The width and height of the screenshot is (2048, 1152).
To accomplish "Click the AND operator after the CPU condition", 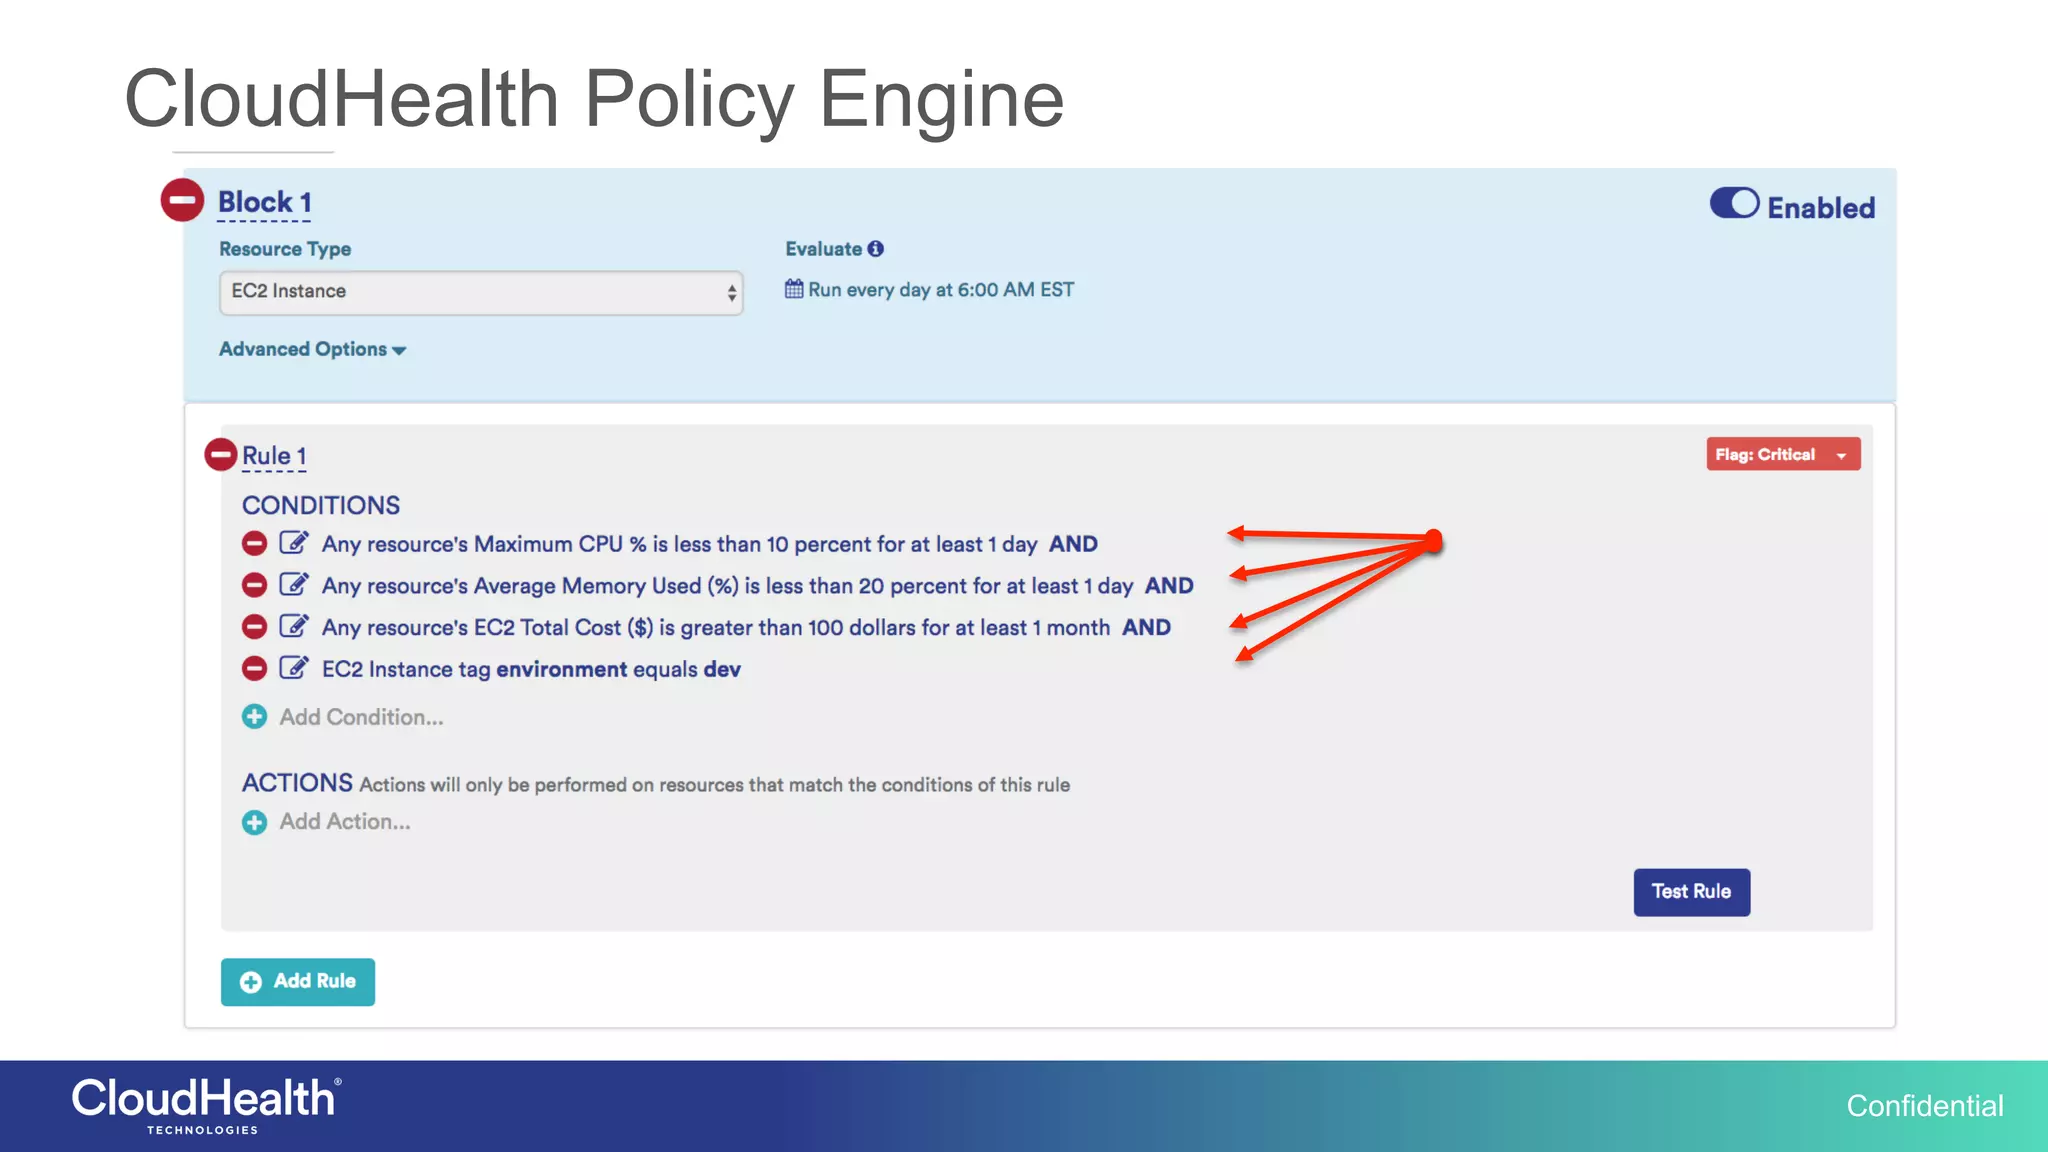I will [1073, 544].
